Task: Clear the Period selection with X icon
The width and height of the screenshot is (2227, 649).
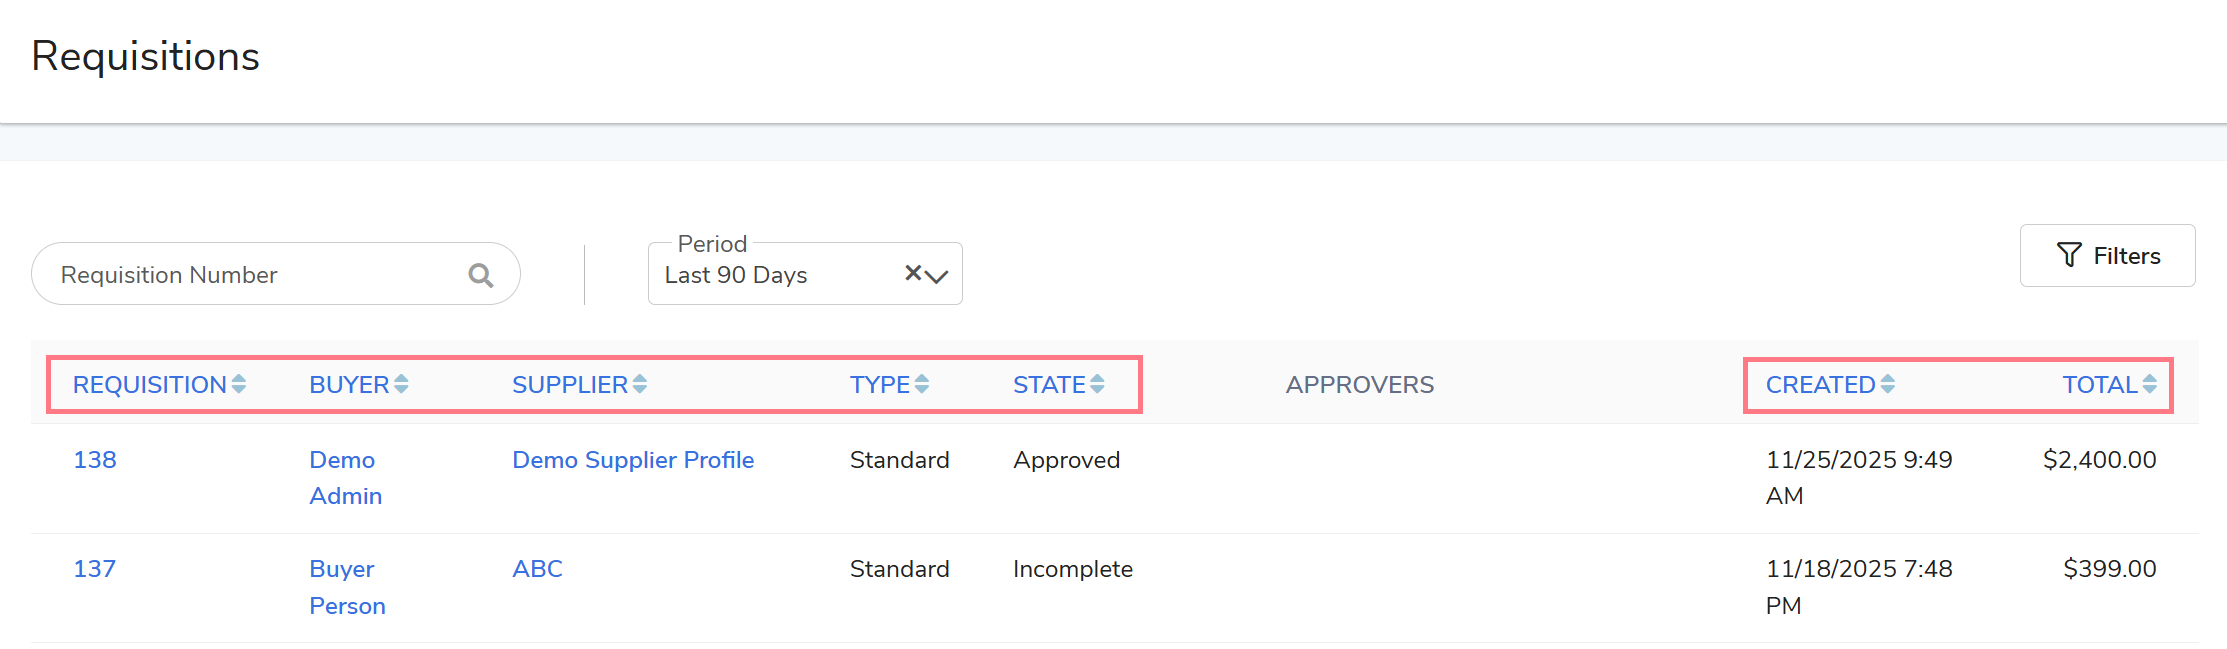Action: [912, 273]
